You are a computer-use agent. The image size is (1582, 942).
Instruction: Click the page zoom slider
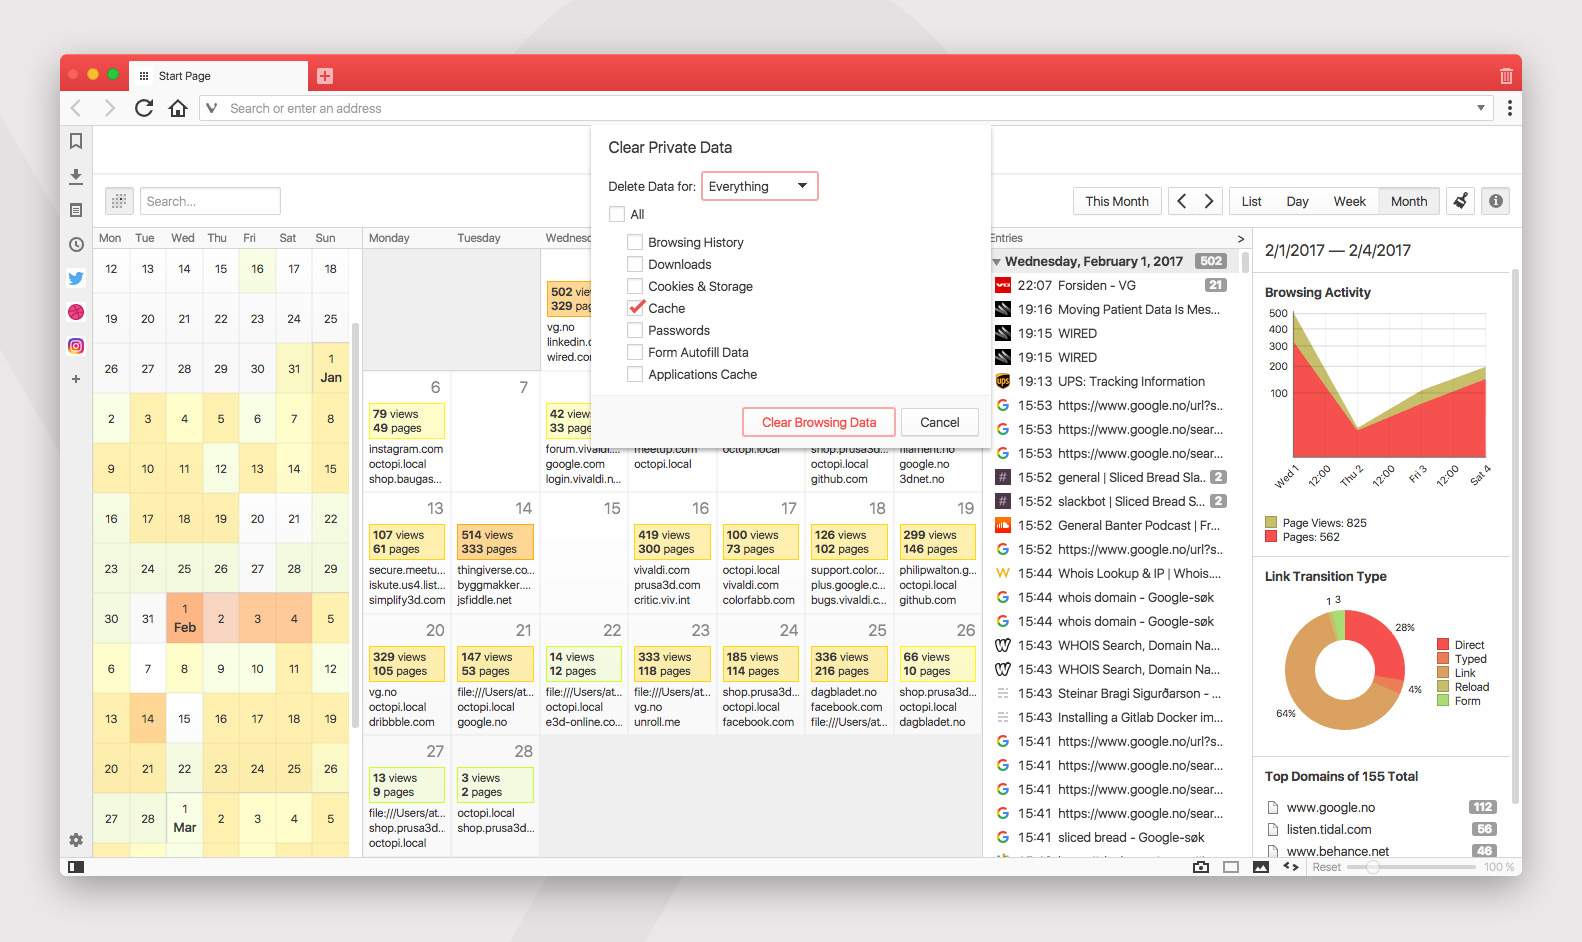(x=1411, y=867)
